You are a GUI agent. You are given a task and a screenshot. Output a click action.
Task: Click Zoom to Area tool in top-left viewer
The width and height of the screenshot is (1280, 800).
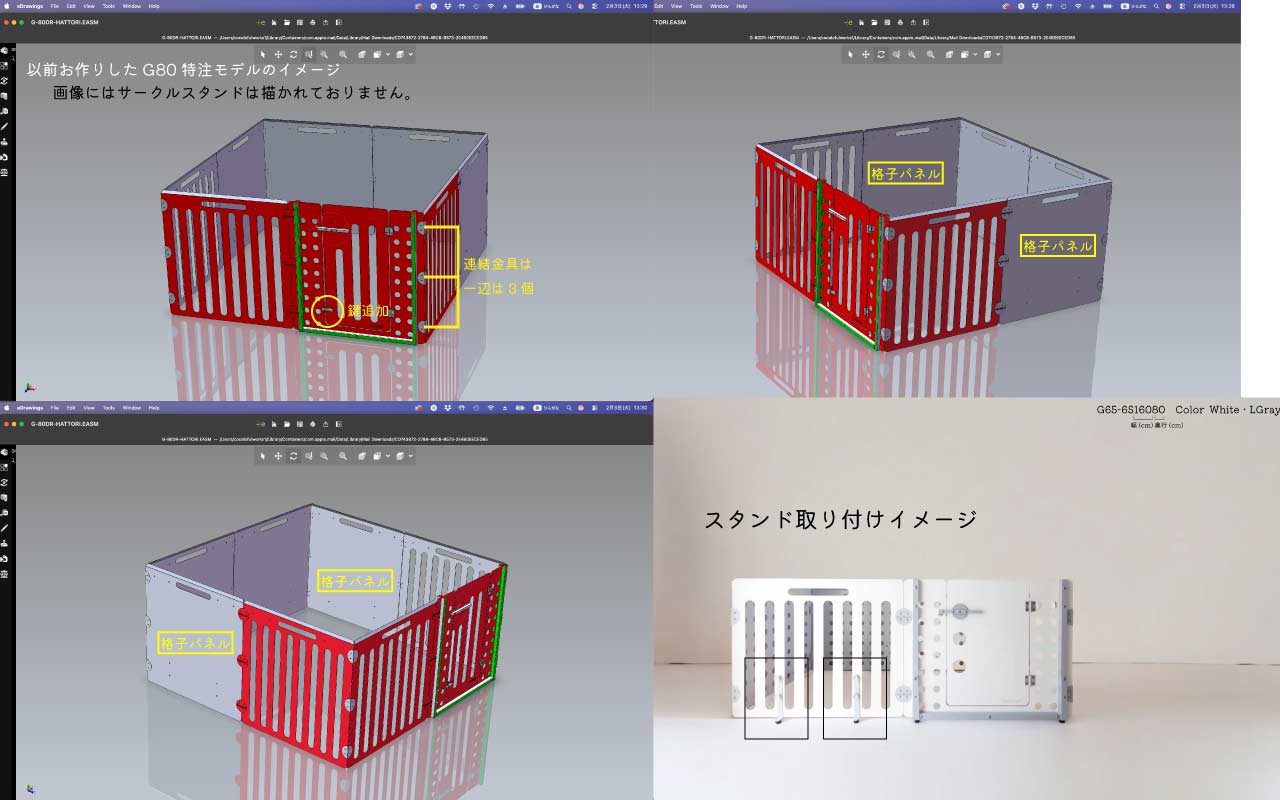click(309, 54)
